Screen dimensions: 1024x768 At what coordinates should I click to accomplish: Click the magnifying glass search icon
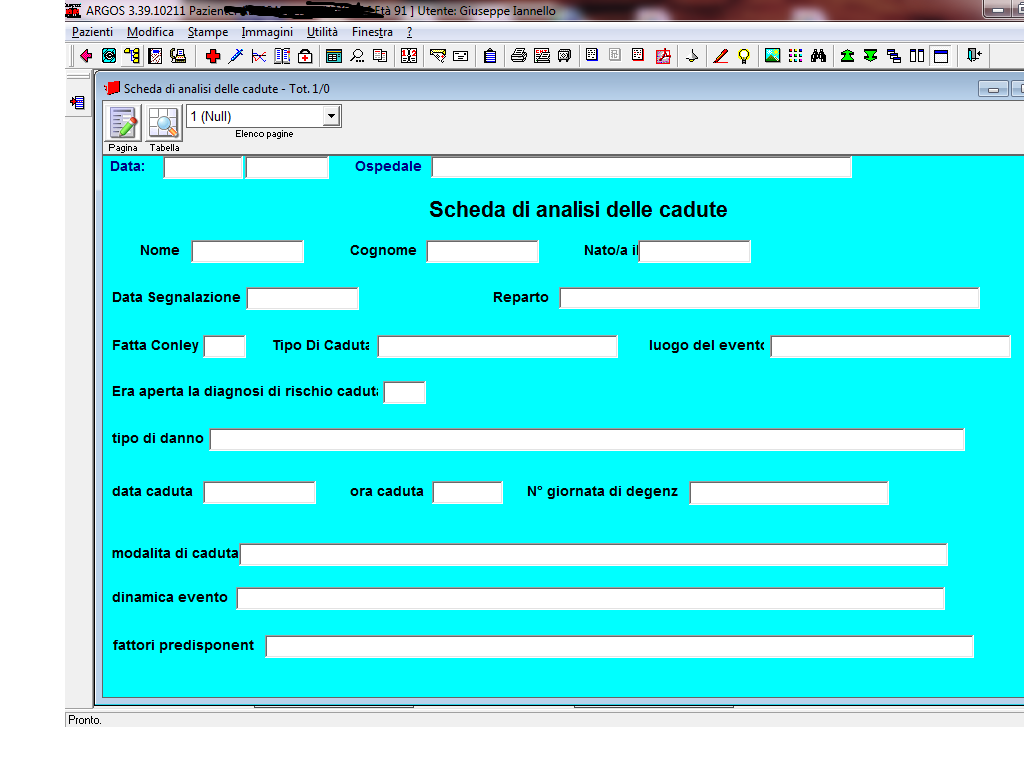[356, 56]
